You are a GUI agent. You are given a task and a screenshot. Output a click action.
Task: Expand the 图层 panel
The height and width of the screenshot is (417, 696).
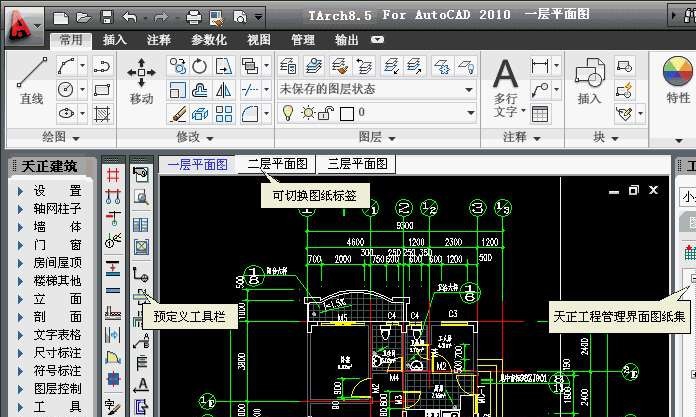click(x=377, y=137)
